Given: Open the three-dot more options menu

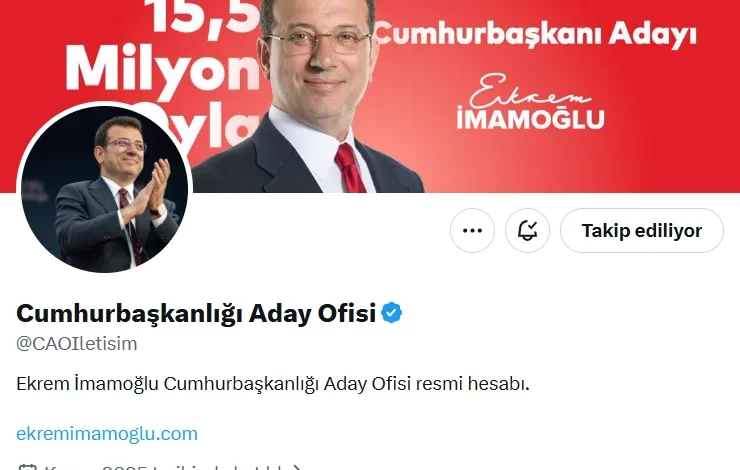Looking at the screenshot, I should coord(472,231).
